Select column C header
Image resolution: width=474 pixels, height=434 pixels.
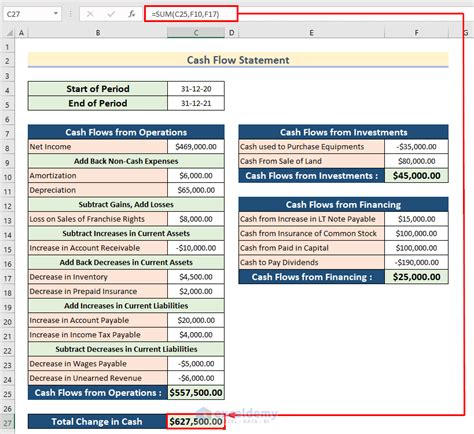pyautogui.click(x=196, y=33)
